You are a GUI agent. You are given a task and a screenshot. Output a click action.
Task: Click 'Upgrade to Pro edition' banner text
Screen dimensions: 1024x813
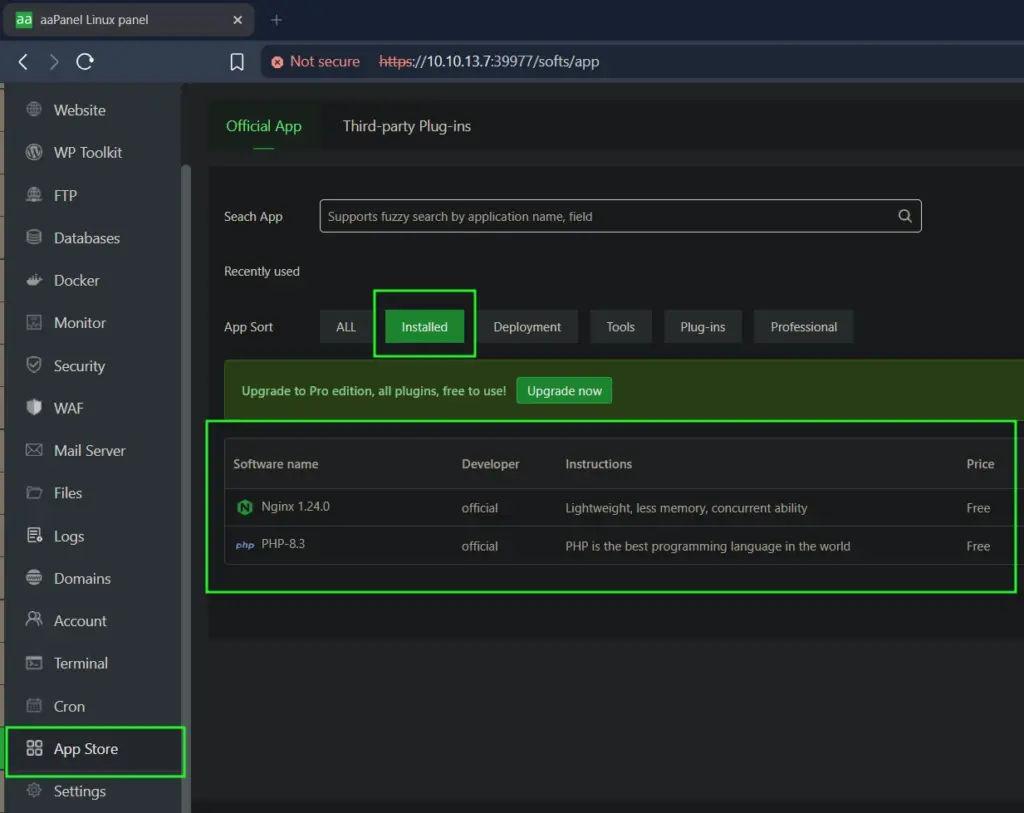tap(374, 391)
